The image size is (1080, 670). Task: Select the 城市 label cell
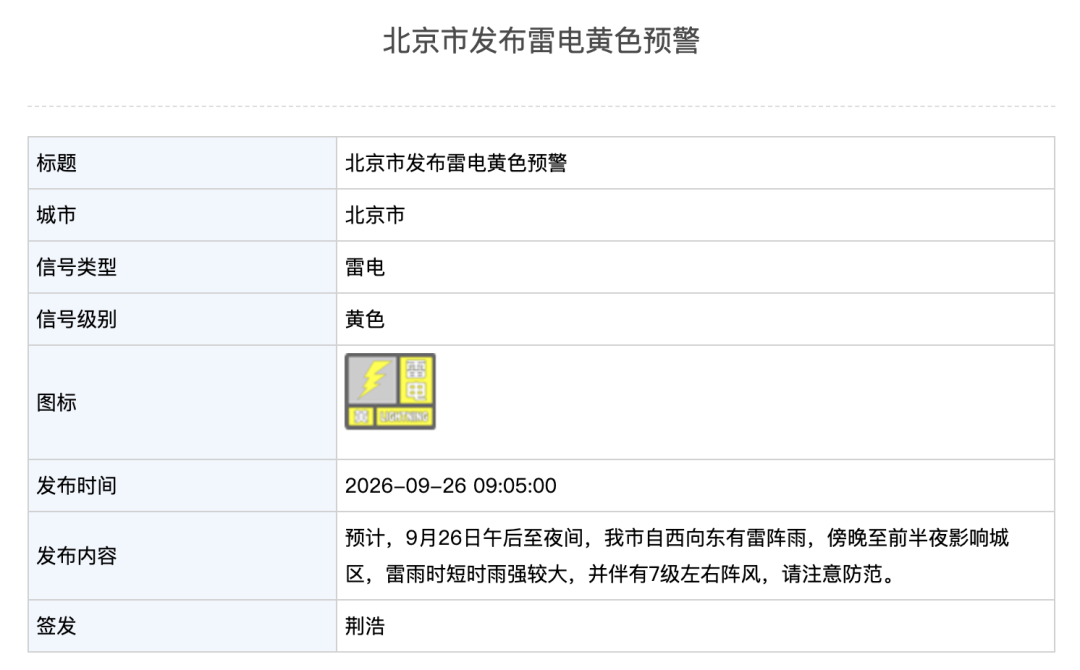[182, 215]
